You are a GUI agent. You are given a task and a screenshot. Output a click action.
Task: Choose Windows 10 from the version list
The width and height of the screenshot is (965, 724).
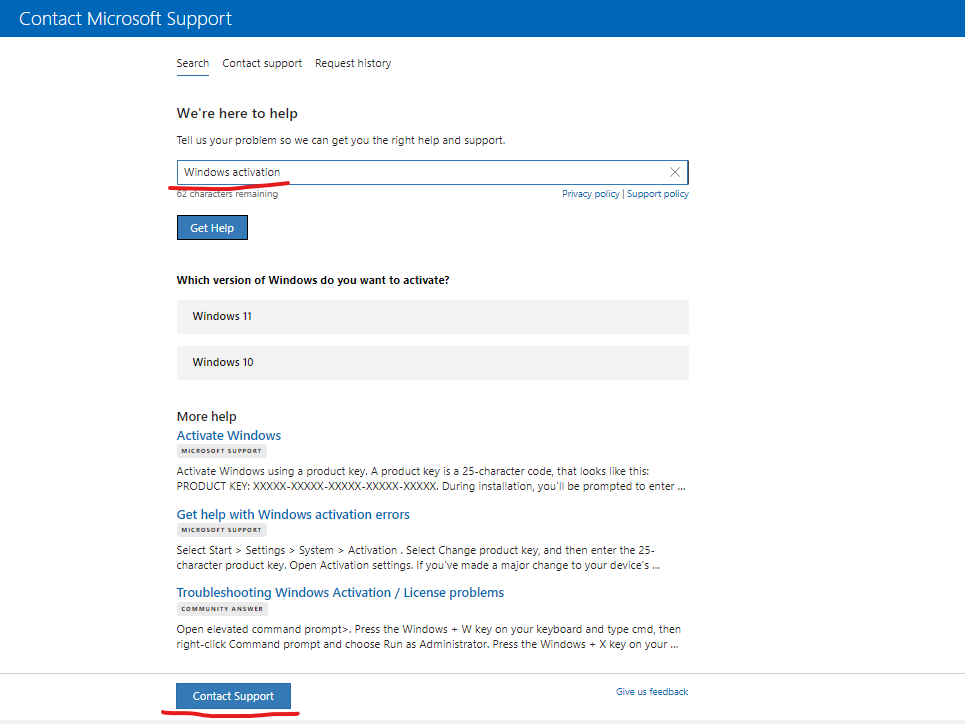[432, 362]
